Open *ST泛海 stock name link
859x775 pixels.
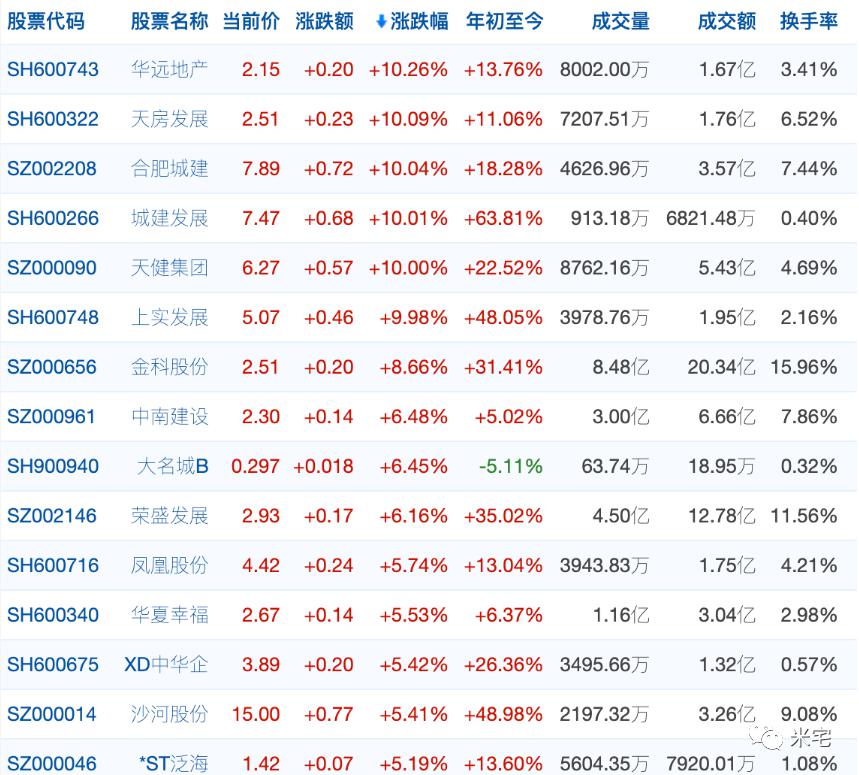(x=174, y=763)
